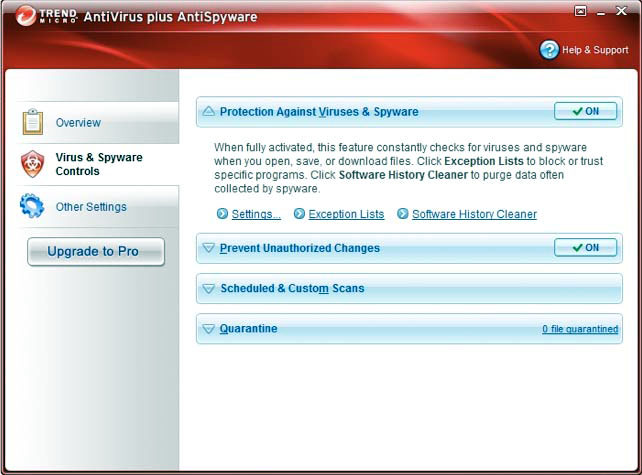The width and height of the screenshot is (642, 475).
Task: Click the Quarantine heading
Action: [249, 328]
